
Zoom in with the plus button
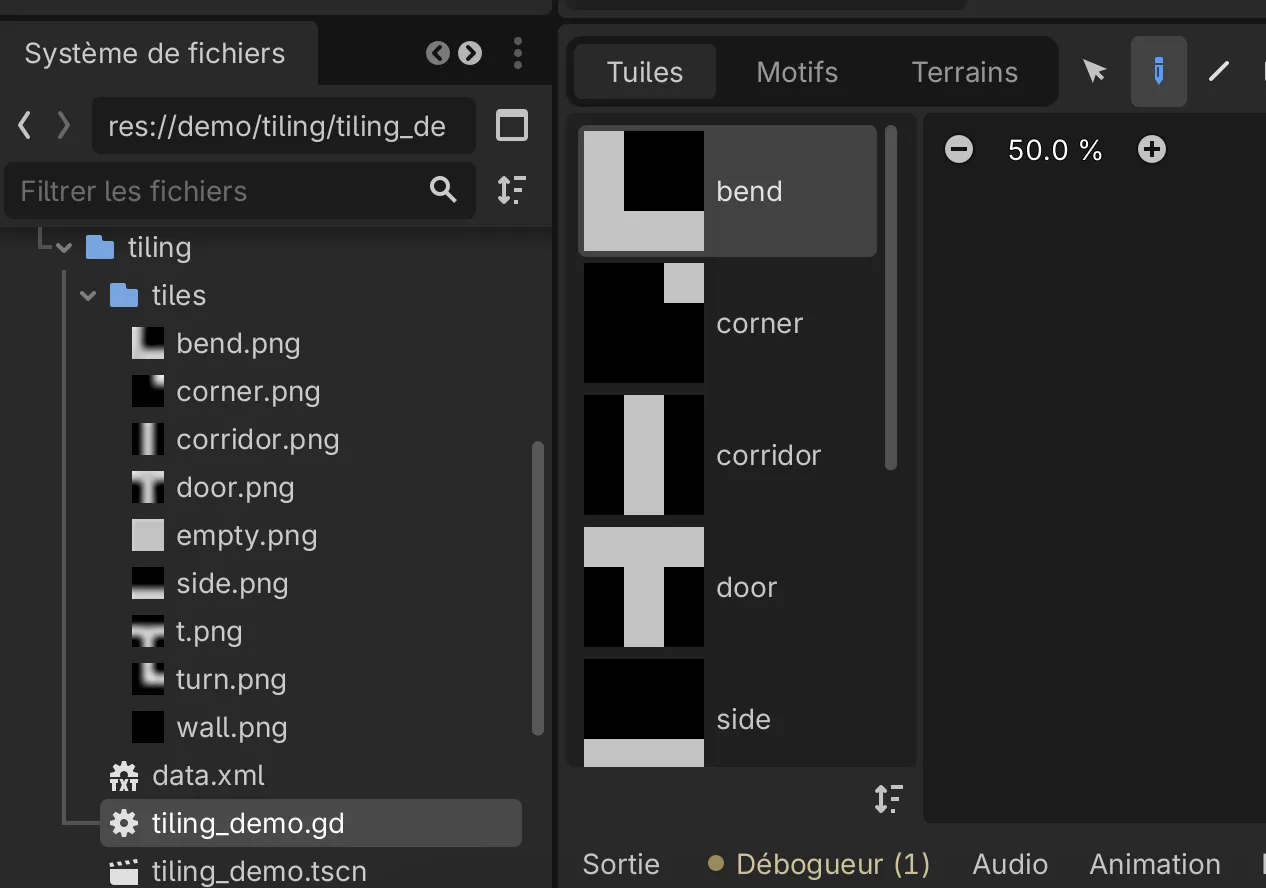[1152, 150]
